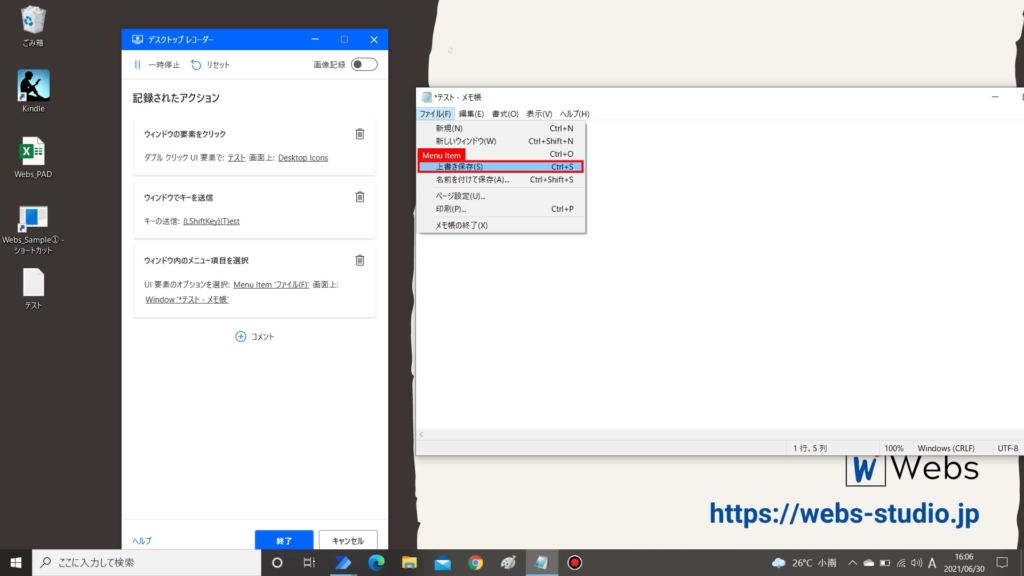Open Cortana circle icon on taskbar

[277, 562]
